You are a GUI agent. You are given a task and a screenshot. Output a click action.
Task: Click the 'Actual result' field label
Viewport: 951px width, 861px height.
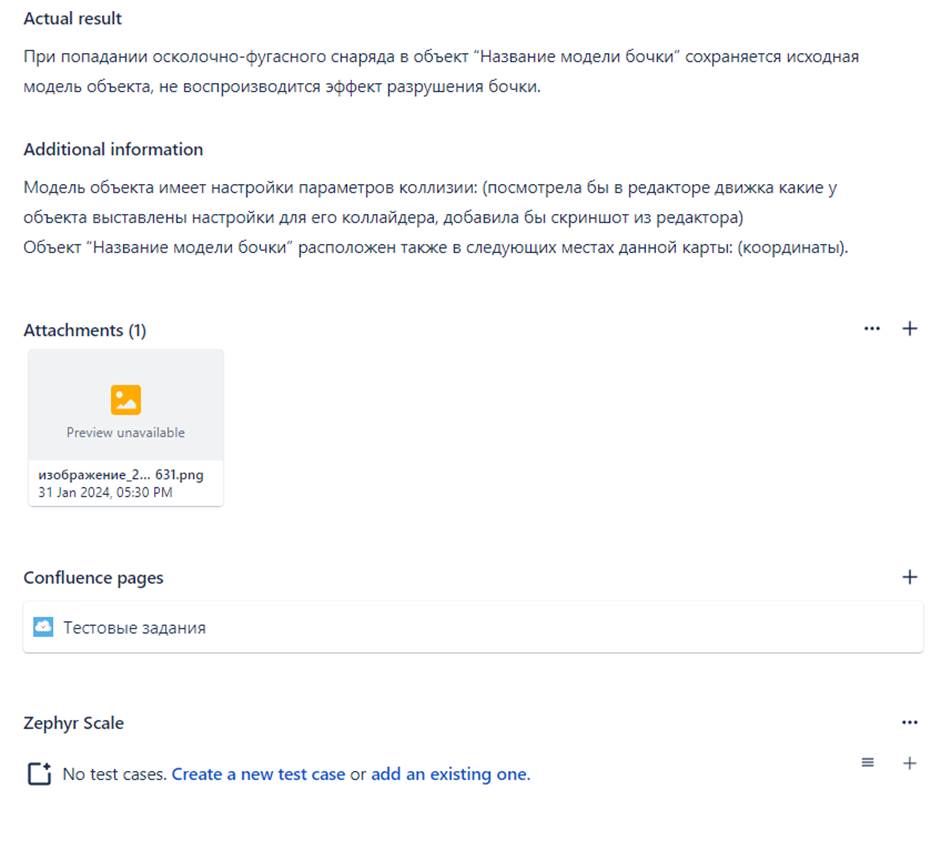click(x=73, y=19)
